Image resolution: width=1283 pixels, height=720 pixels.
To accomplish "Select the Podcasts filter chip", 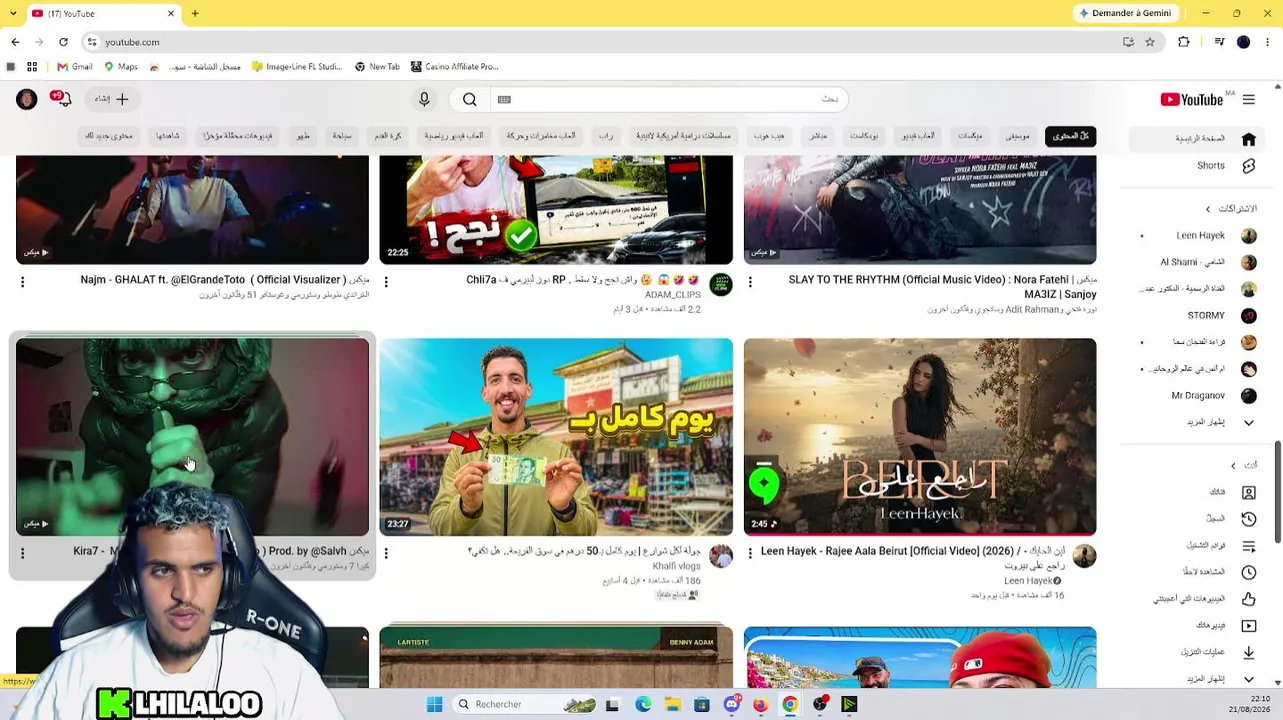I will click(x=864, y=136).
